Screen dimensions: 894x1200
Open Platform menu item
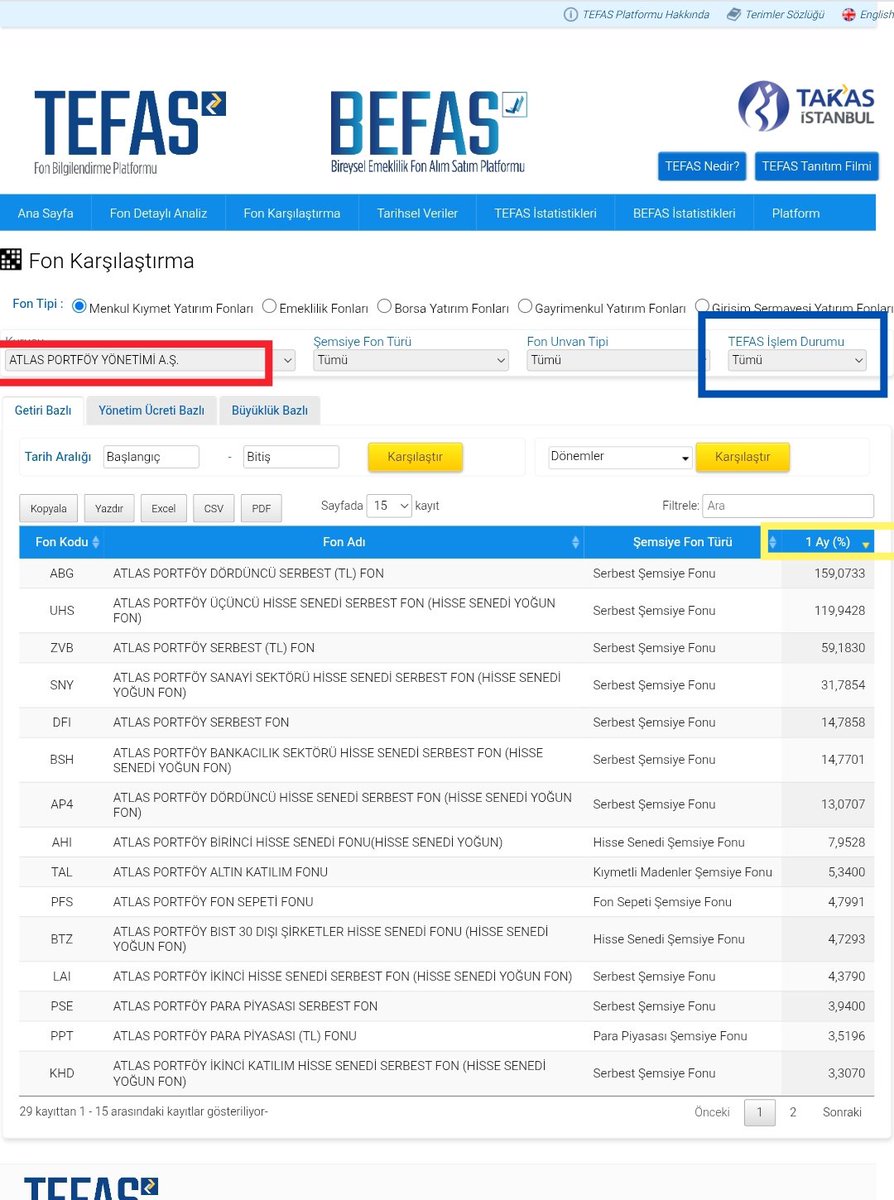(796, 213)
